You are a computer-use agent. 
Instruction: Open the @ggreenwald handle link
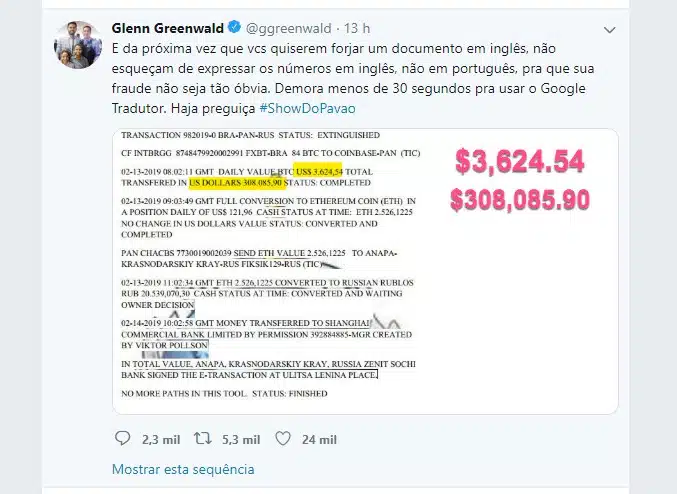(288, 28)
